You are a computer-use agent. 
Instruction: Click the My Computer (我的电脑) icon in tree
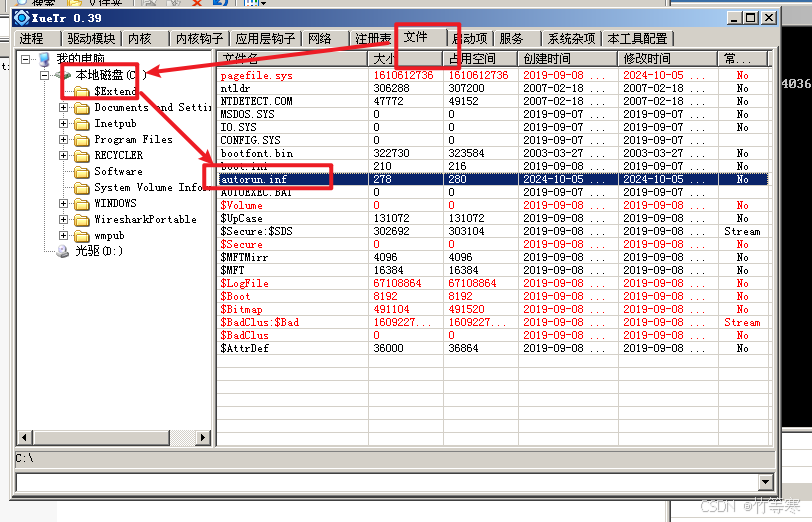(x=43, y=60)
